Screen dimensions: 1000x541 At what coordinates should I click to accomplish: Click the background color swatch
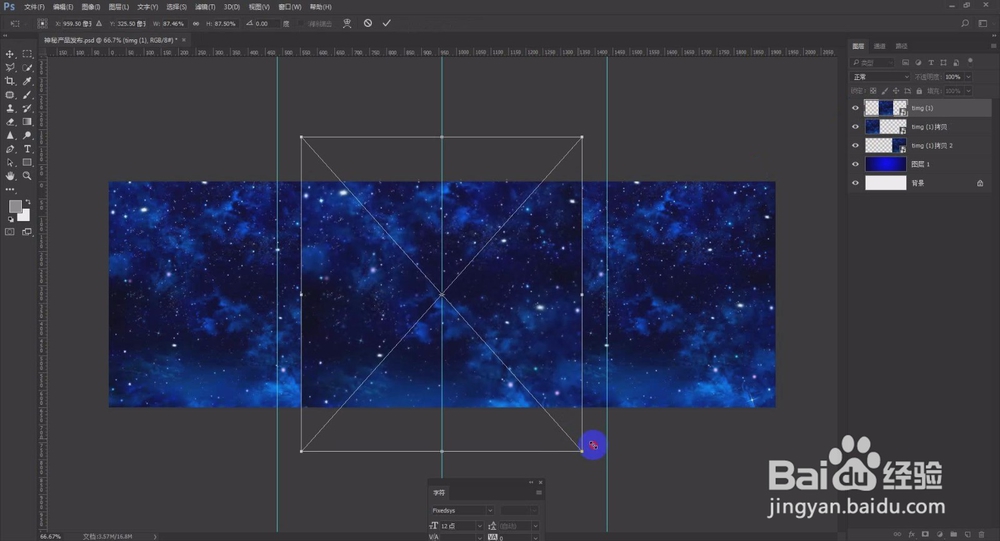pos(25,216)
